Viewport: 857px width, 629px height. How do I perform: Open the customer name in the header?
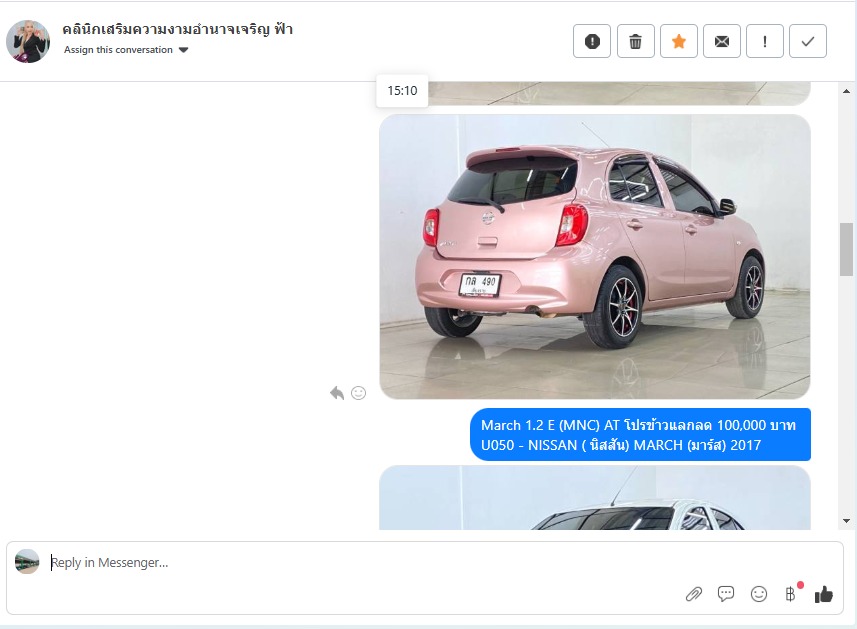click(x=178, y=29)
